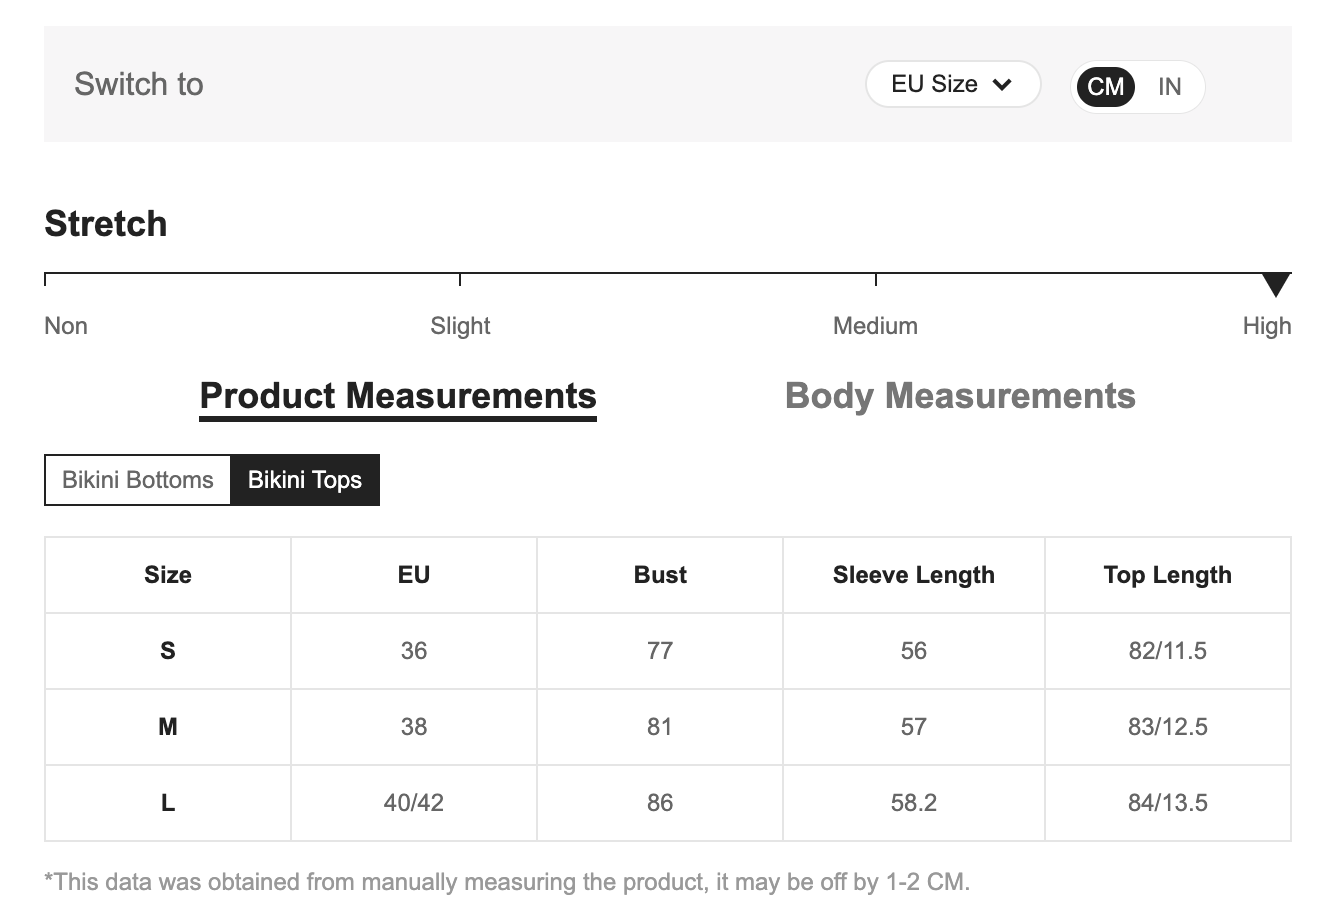This screenshot has height=922, width=1328.
Task: Click the Bust column header
Action: point(660,575)
